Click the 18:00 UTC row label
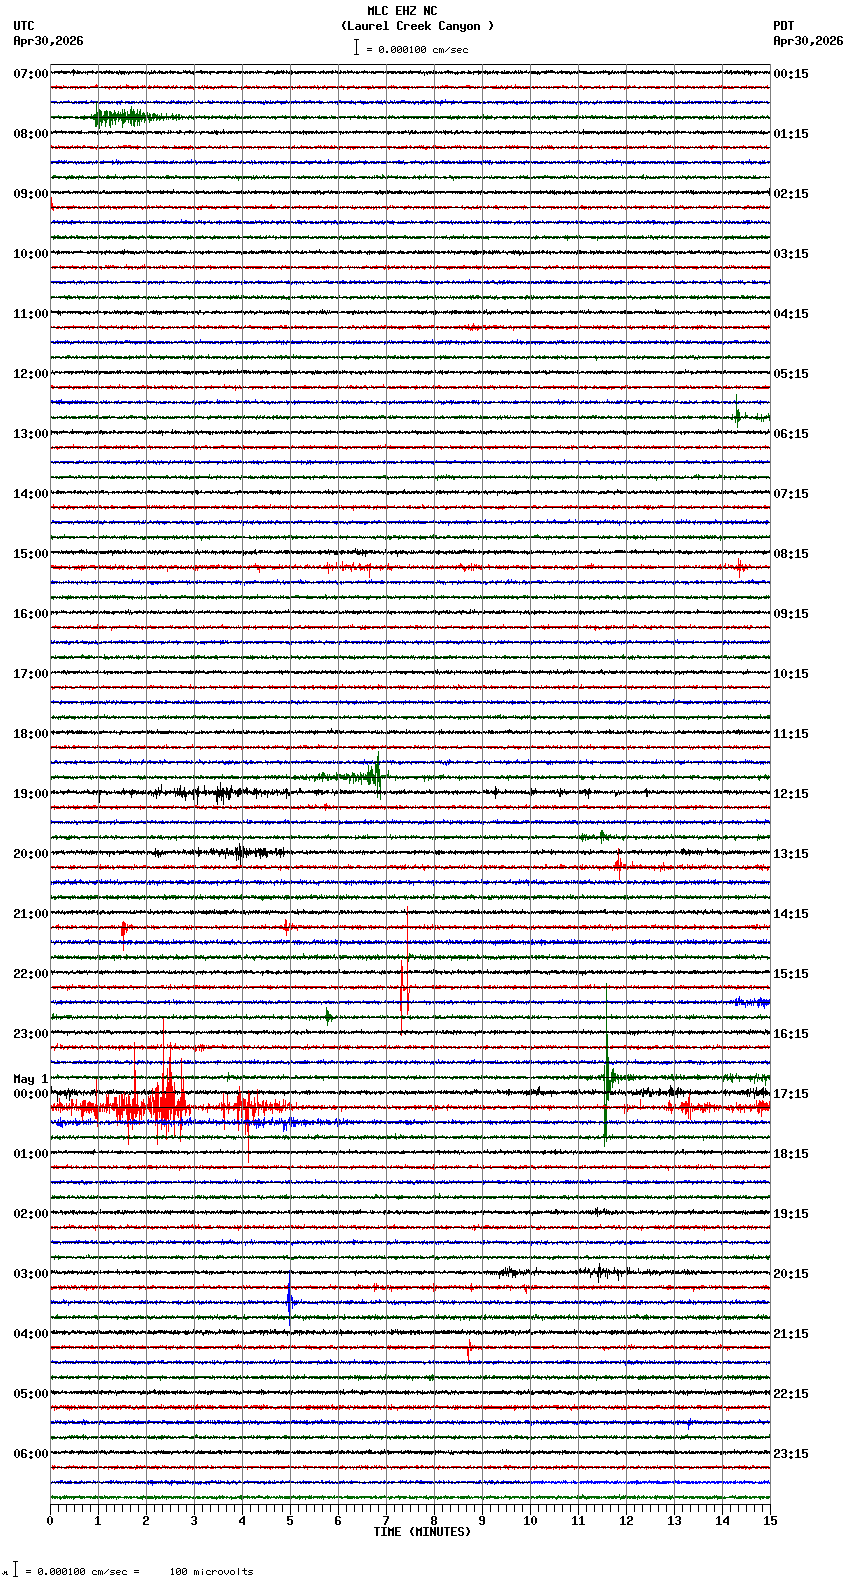Image resolution: width=850 pixels, height=1584 pixels. [x=31, y=734]
